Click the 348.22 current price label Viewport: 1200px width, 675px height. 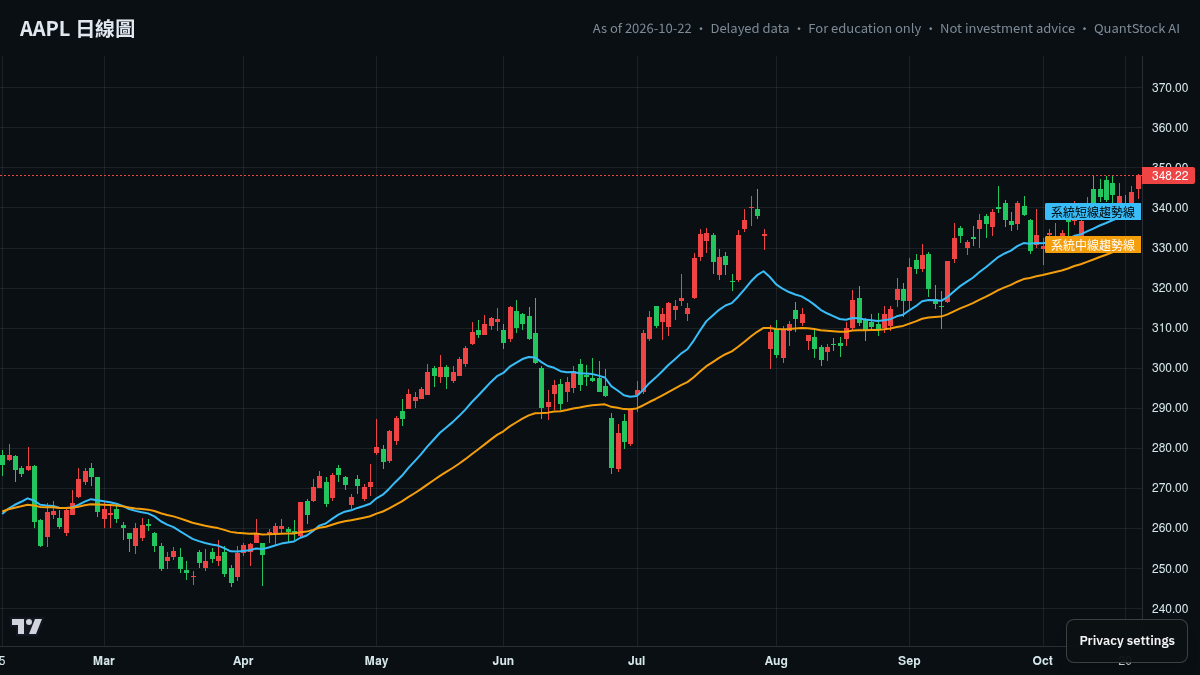(x=1169, y=176)
